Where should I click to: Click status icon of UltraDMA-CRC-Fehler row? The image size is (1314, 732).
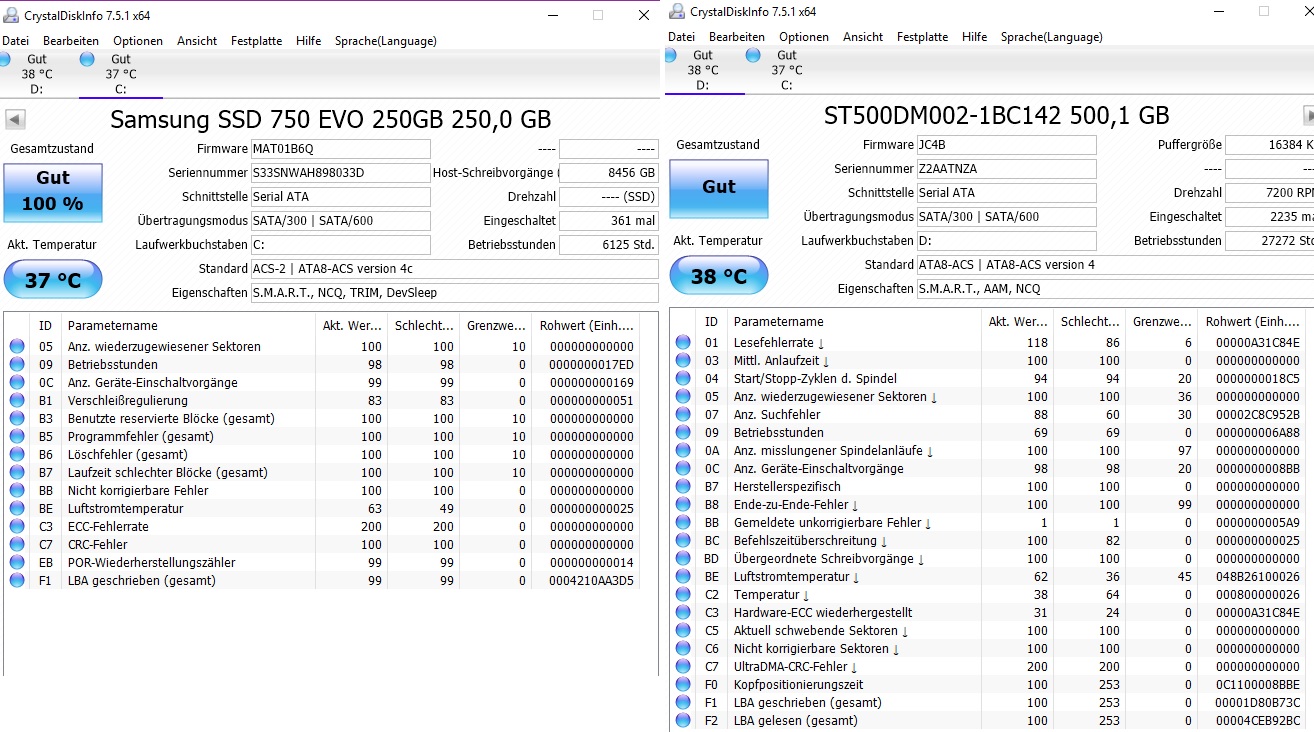click(683, 667)
